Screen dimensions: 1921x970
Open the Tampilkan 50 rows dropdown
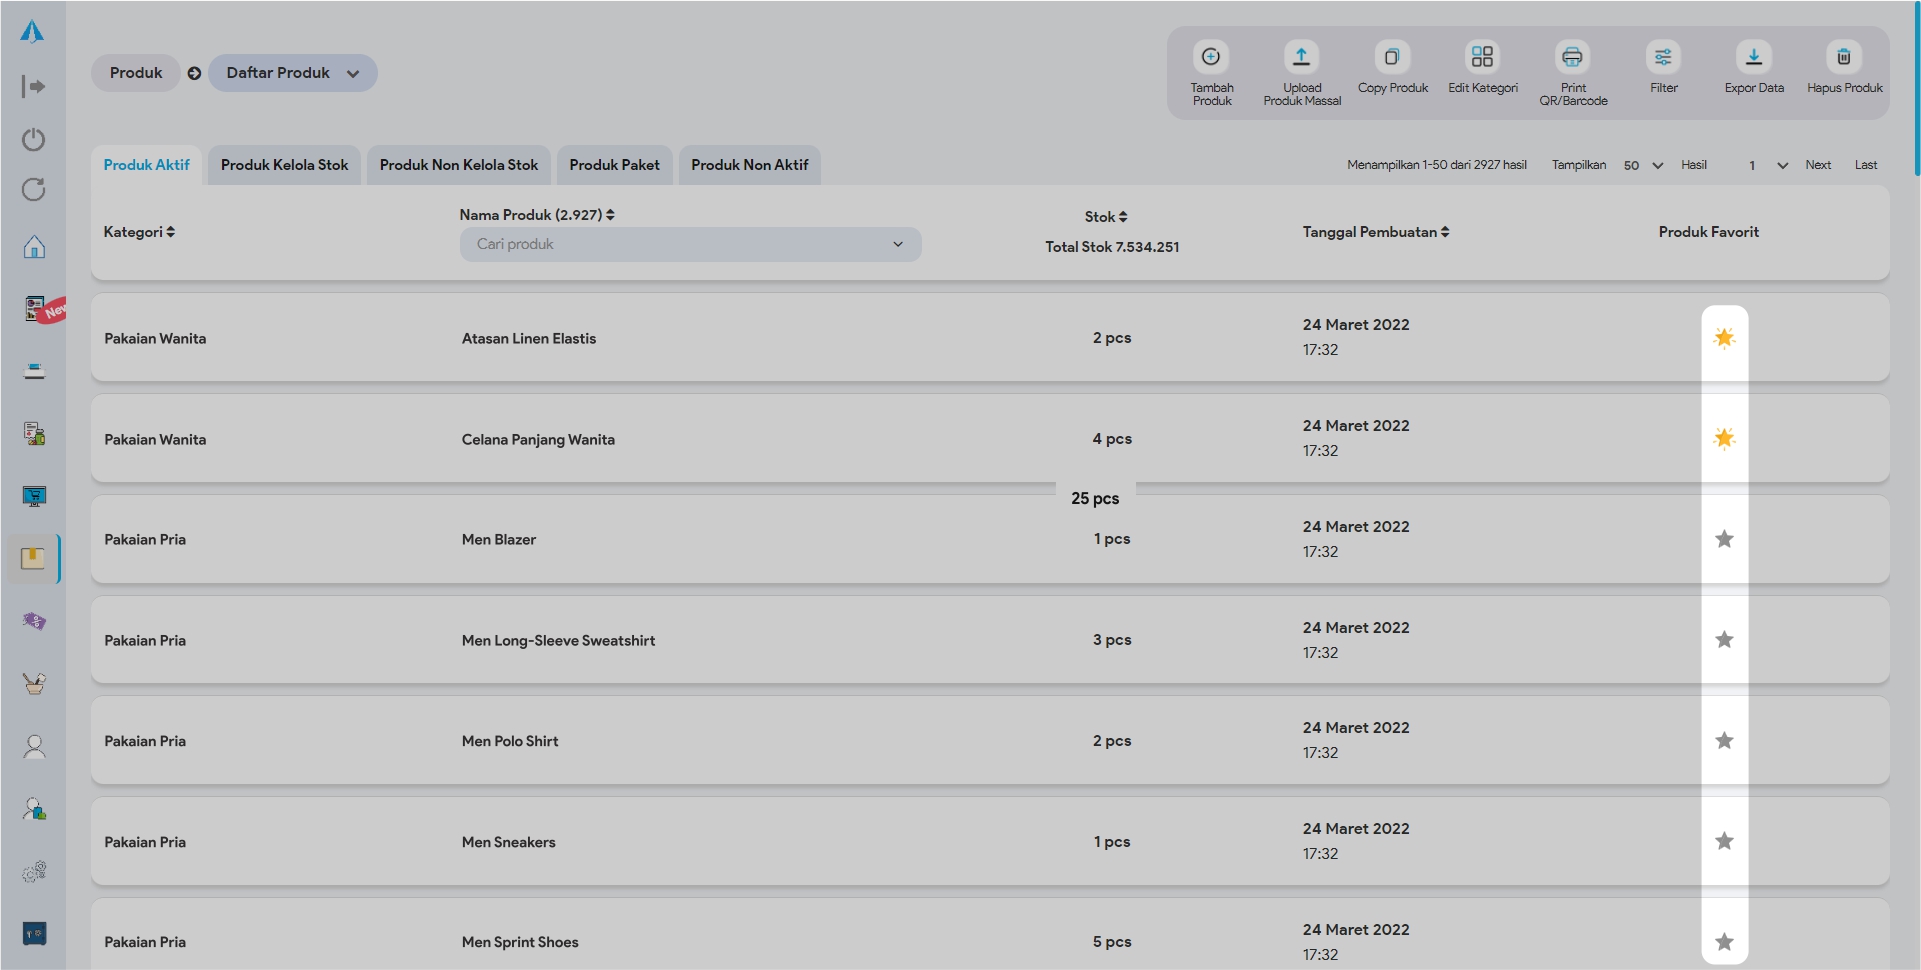(x=1643, y=166)
